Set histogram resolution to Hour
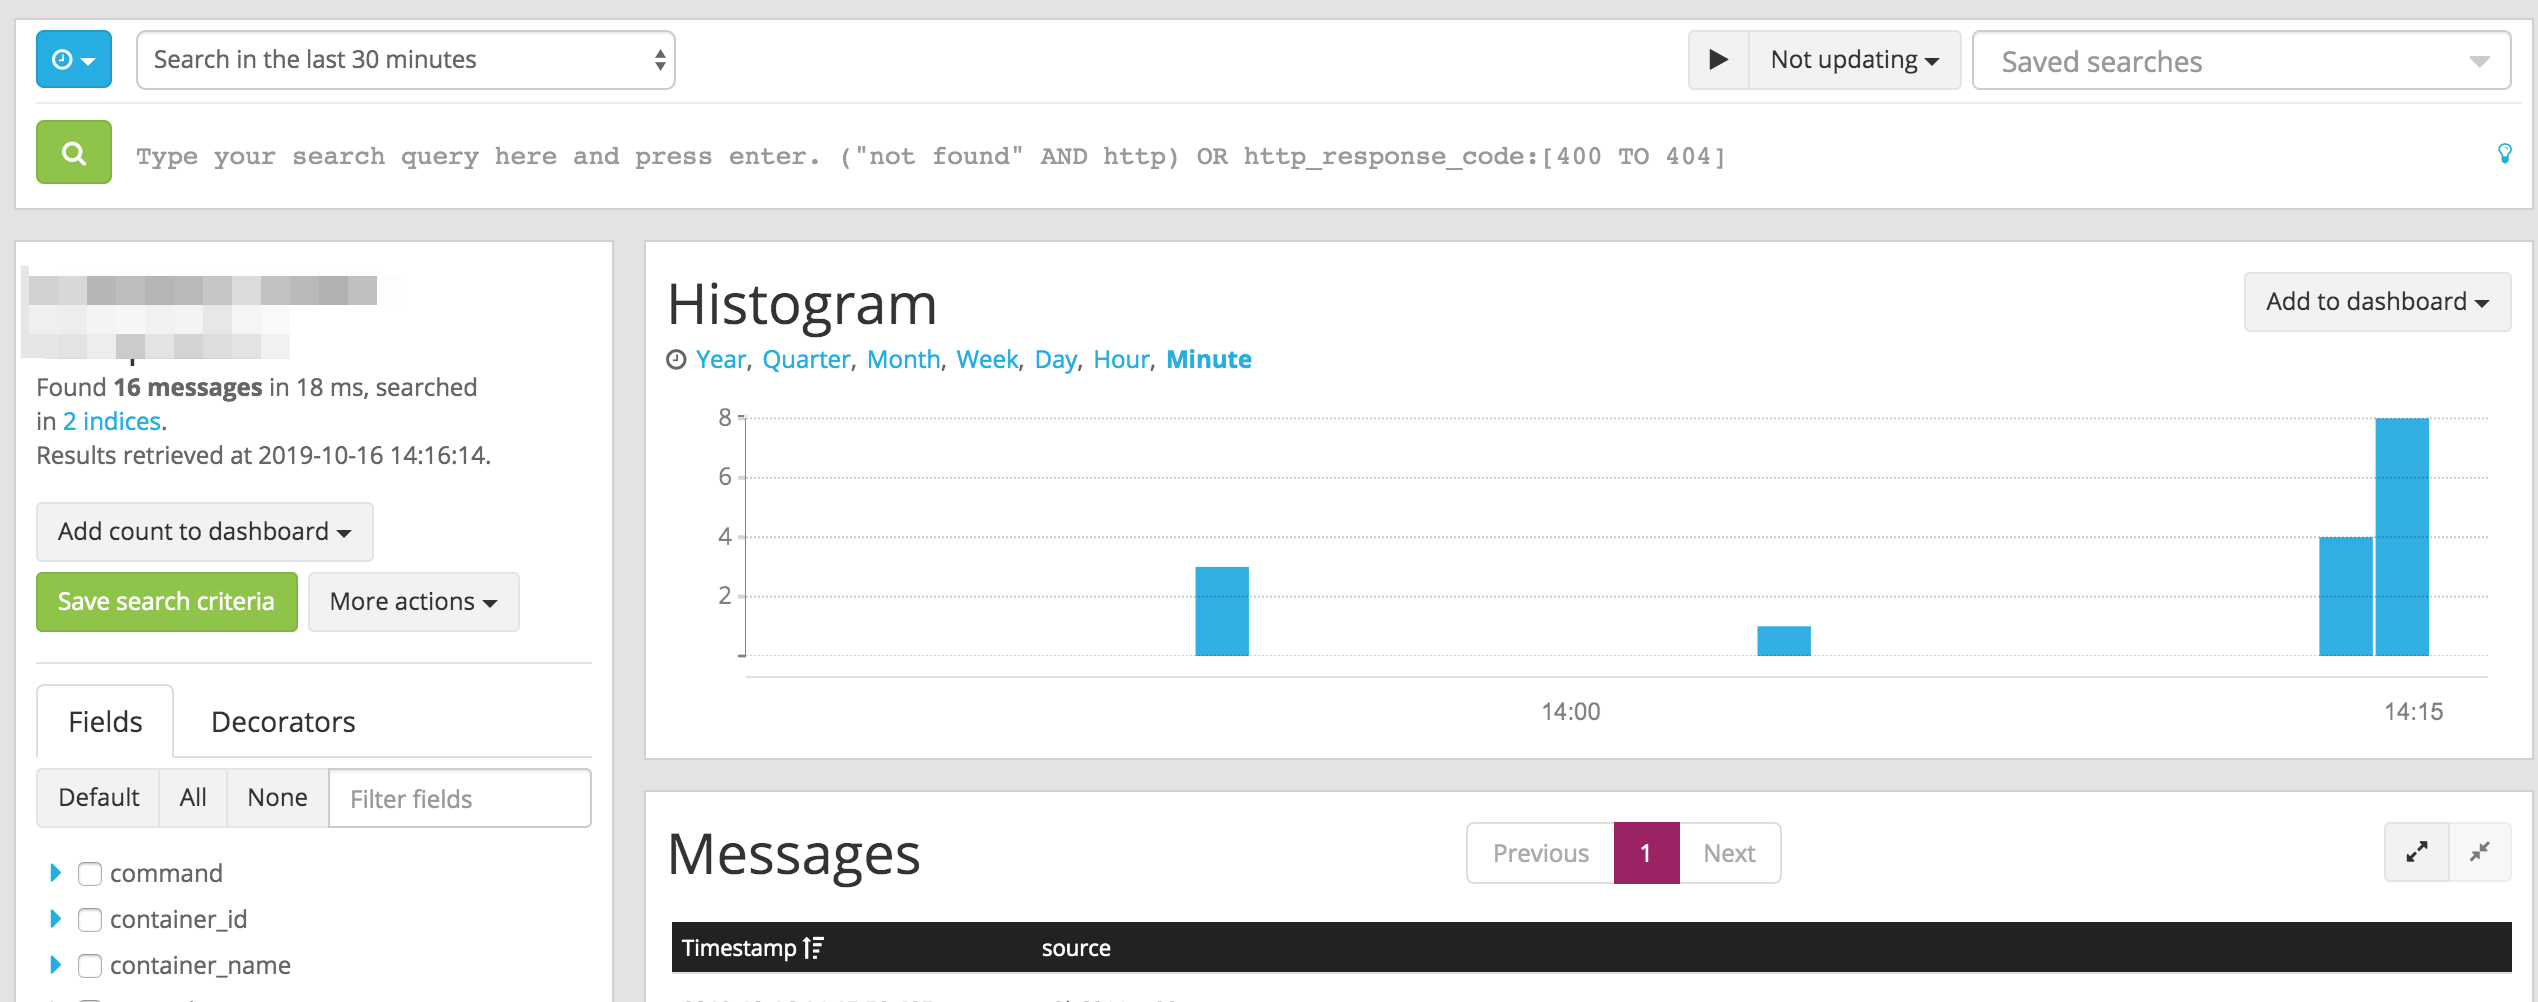This screenshot has height=1002, width=2538. click(1121, 359)
